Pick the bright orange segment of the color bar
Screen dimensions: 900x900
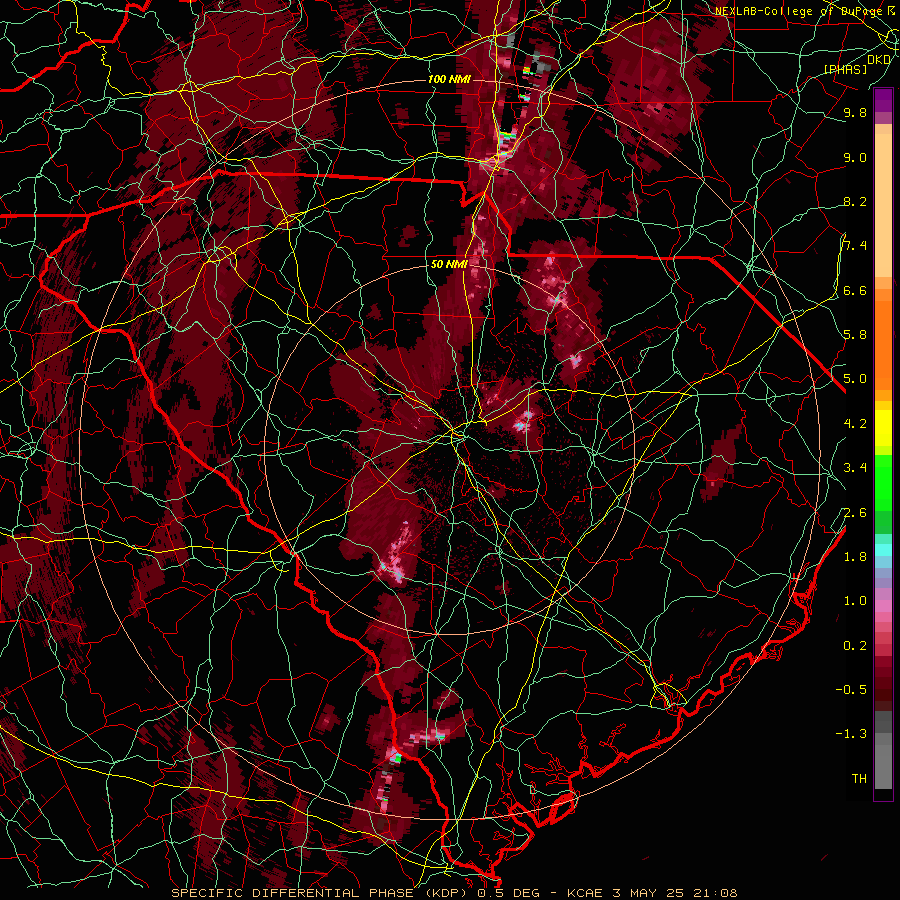pos(883,345)
